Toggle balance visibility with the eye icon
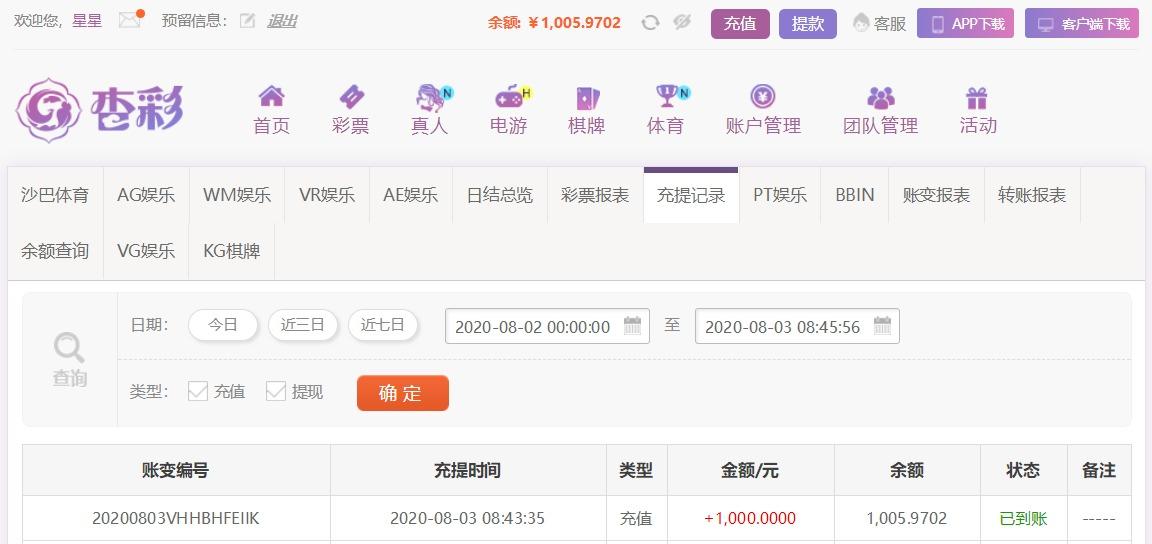 [683, 23]
